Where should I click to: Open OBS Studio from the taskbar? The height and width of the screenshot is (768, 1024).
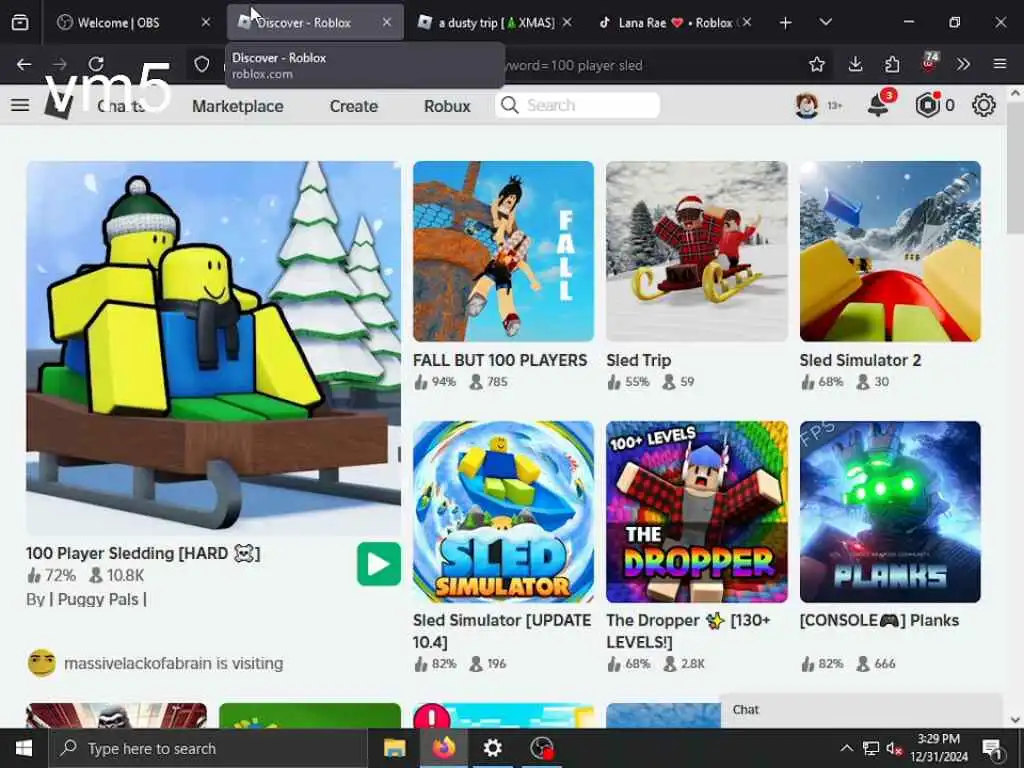point(541,748)
